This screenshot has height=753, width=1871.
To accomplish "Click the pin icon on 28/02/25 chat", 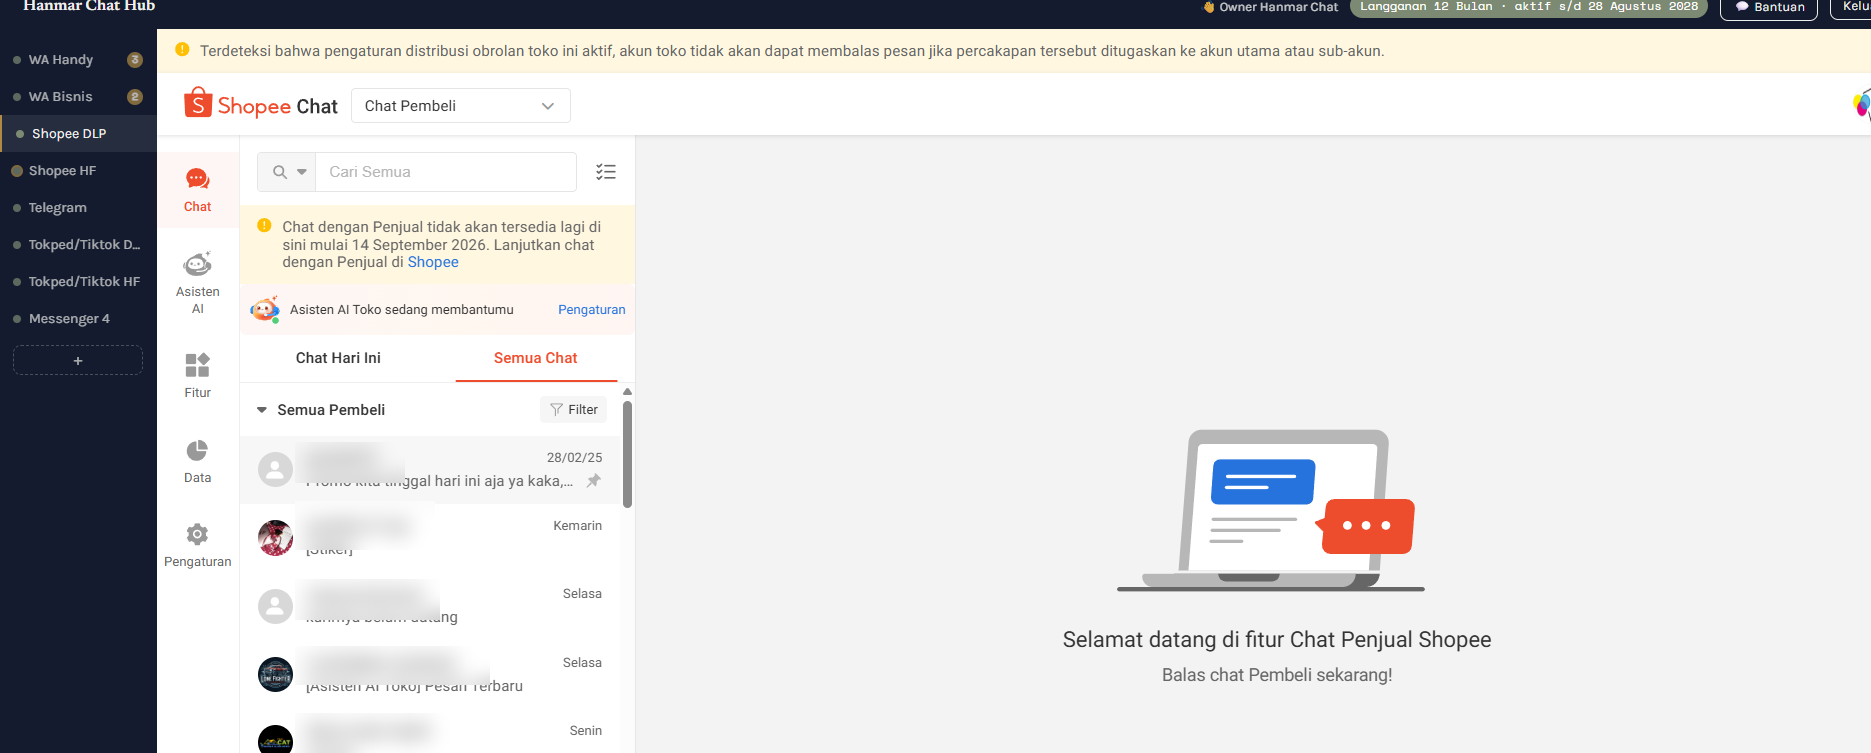I will coord(594,481).
